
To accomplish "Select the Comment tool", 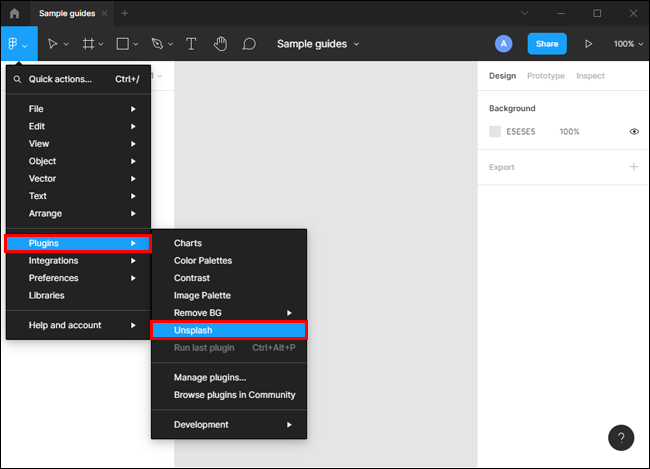I will coord(249,44).
